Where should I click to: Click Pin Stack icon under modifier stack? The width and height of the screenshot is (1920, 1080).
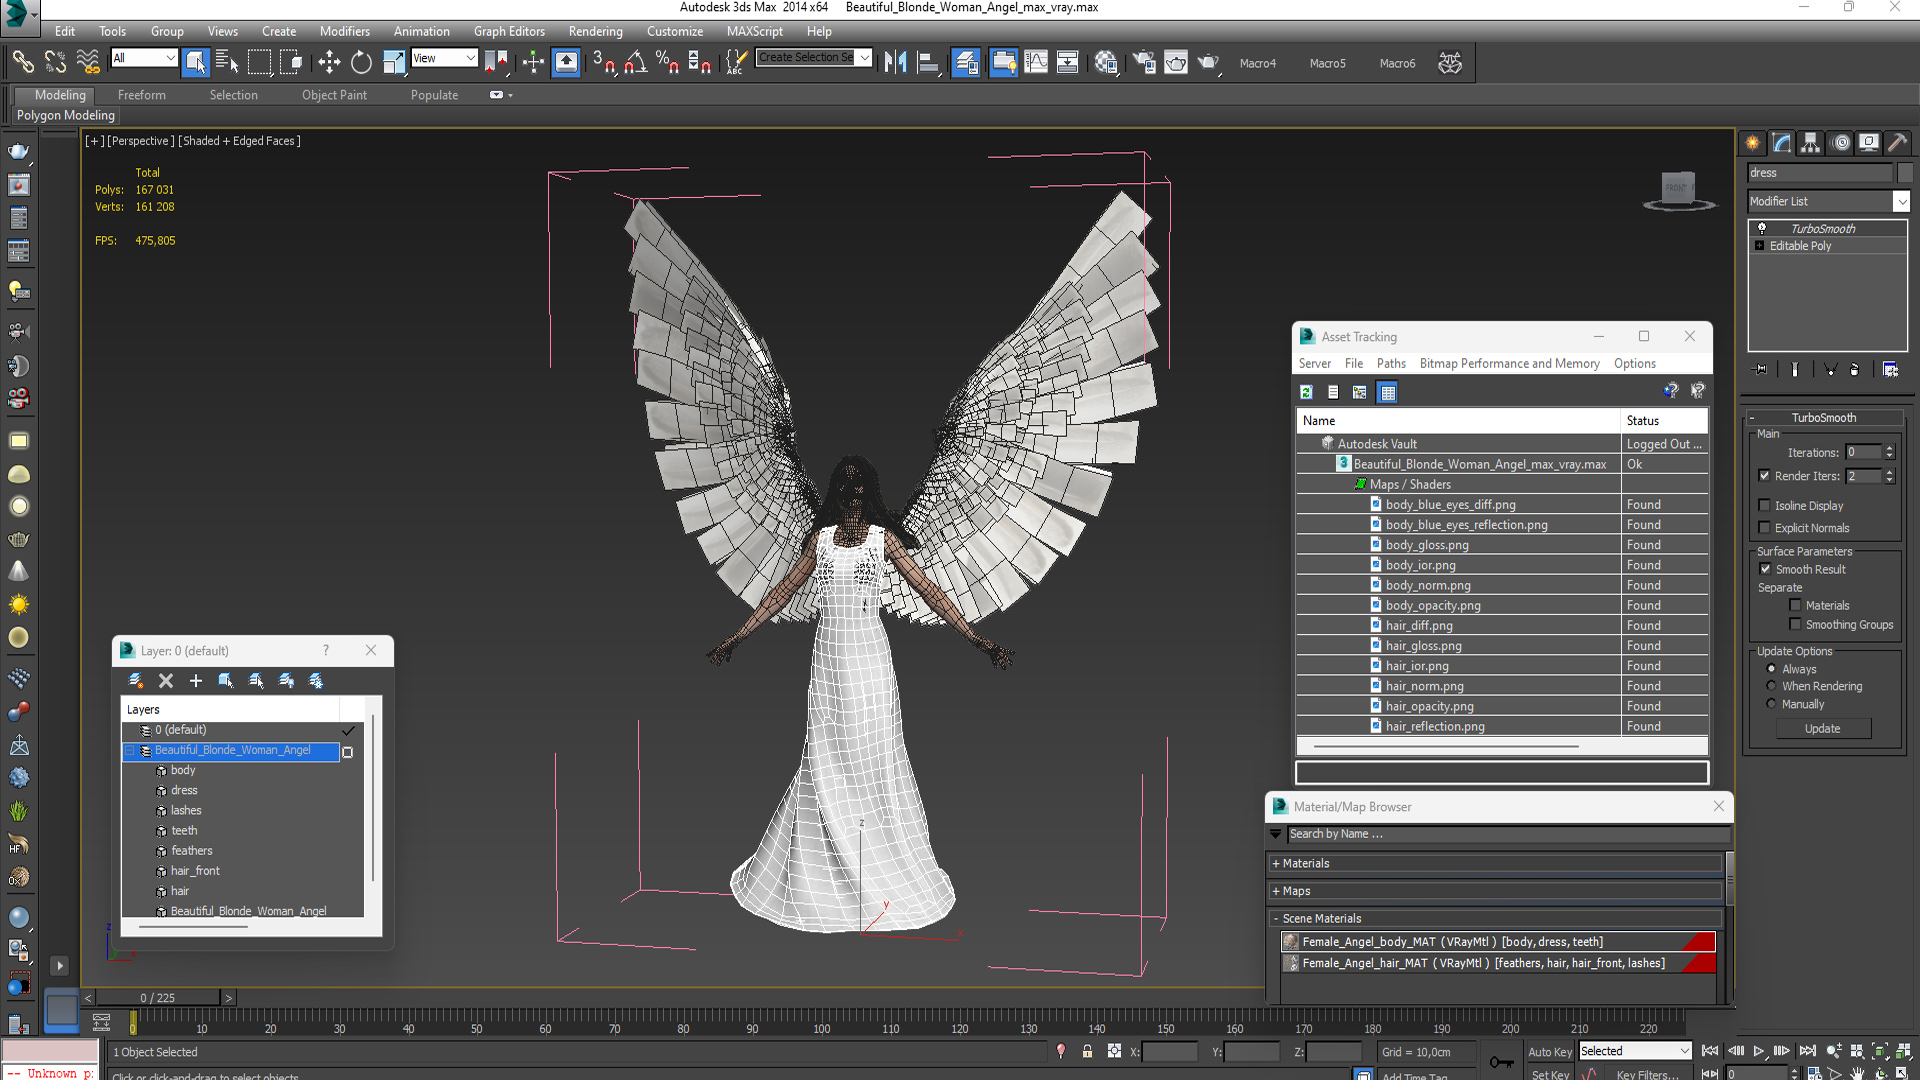1761,369
